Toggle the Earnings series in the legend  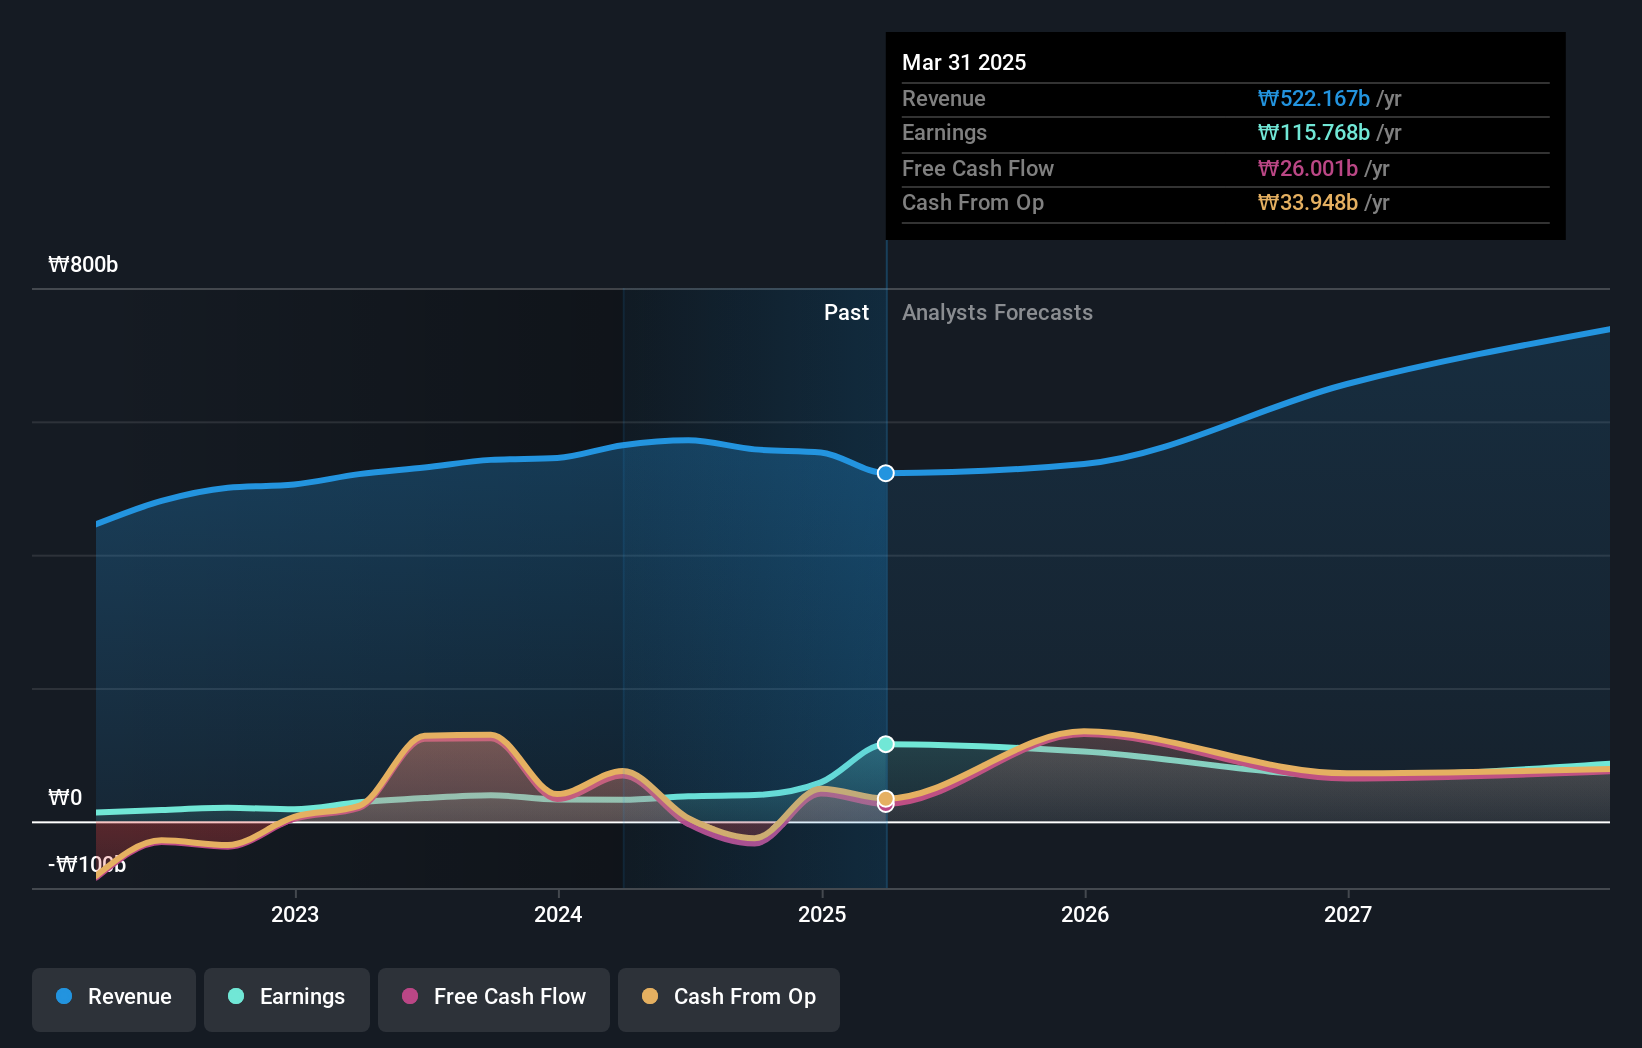point(286,998)
